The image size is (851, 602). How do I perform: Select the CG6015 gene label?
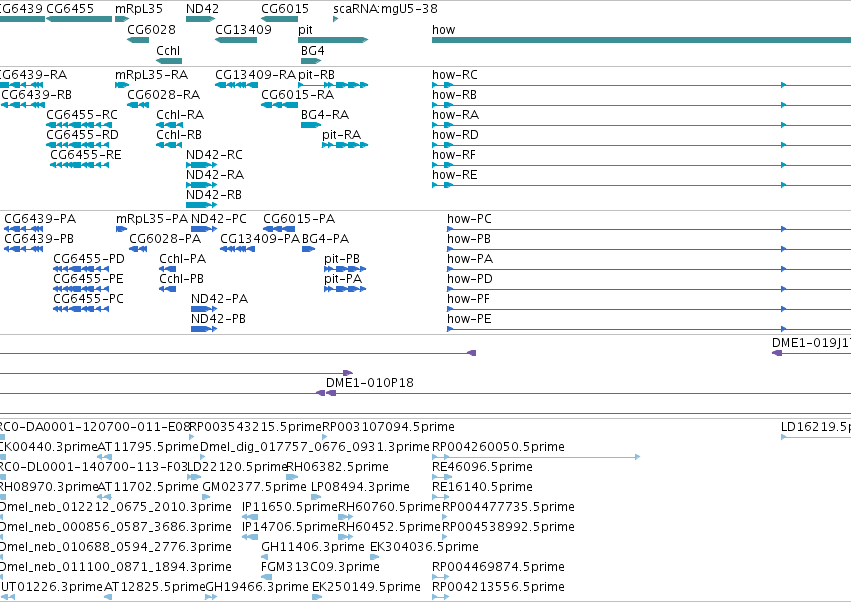click(285, 9)
